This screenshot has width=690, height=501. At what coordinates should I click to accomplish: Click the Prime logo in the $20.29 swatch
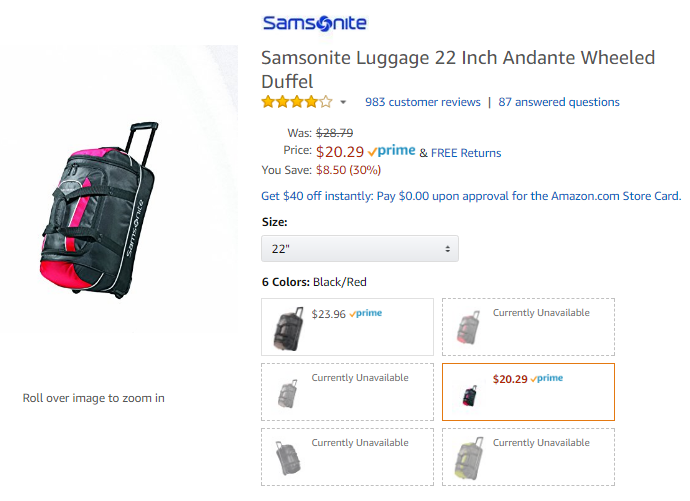coord(548,378)
